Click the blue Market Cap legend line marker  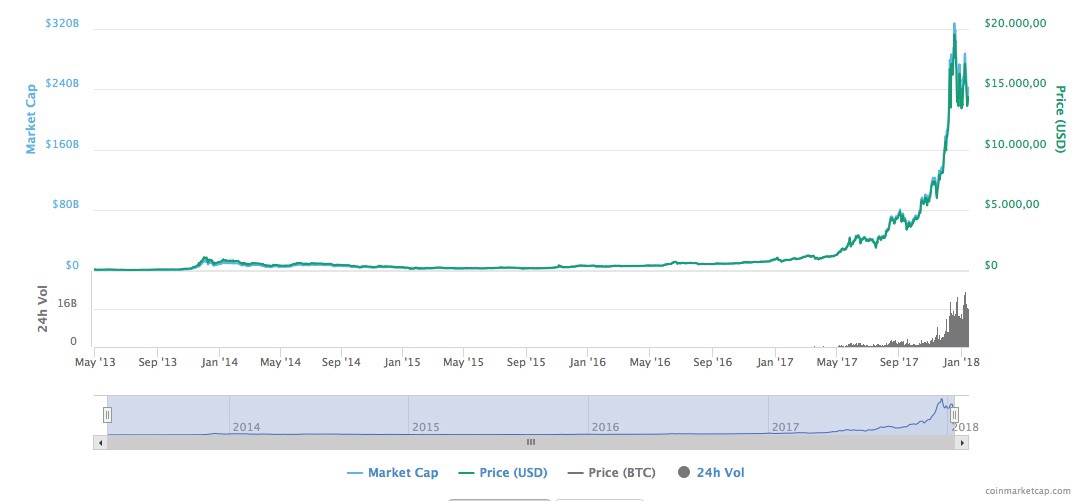(x=355, y=472)
